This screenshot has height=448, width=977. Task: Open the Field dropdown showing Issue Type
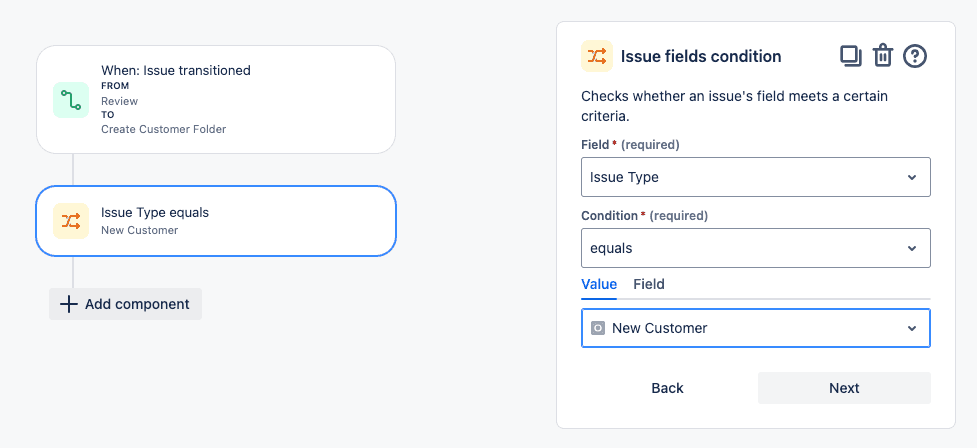pos(756,177)
